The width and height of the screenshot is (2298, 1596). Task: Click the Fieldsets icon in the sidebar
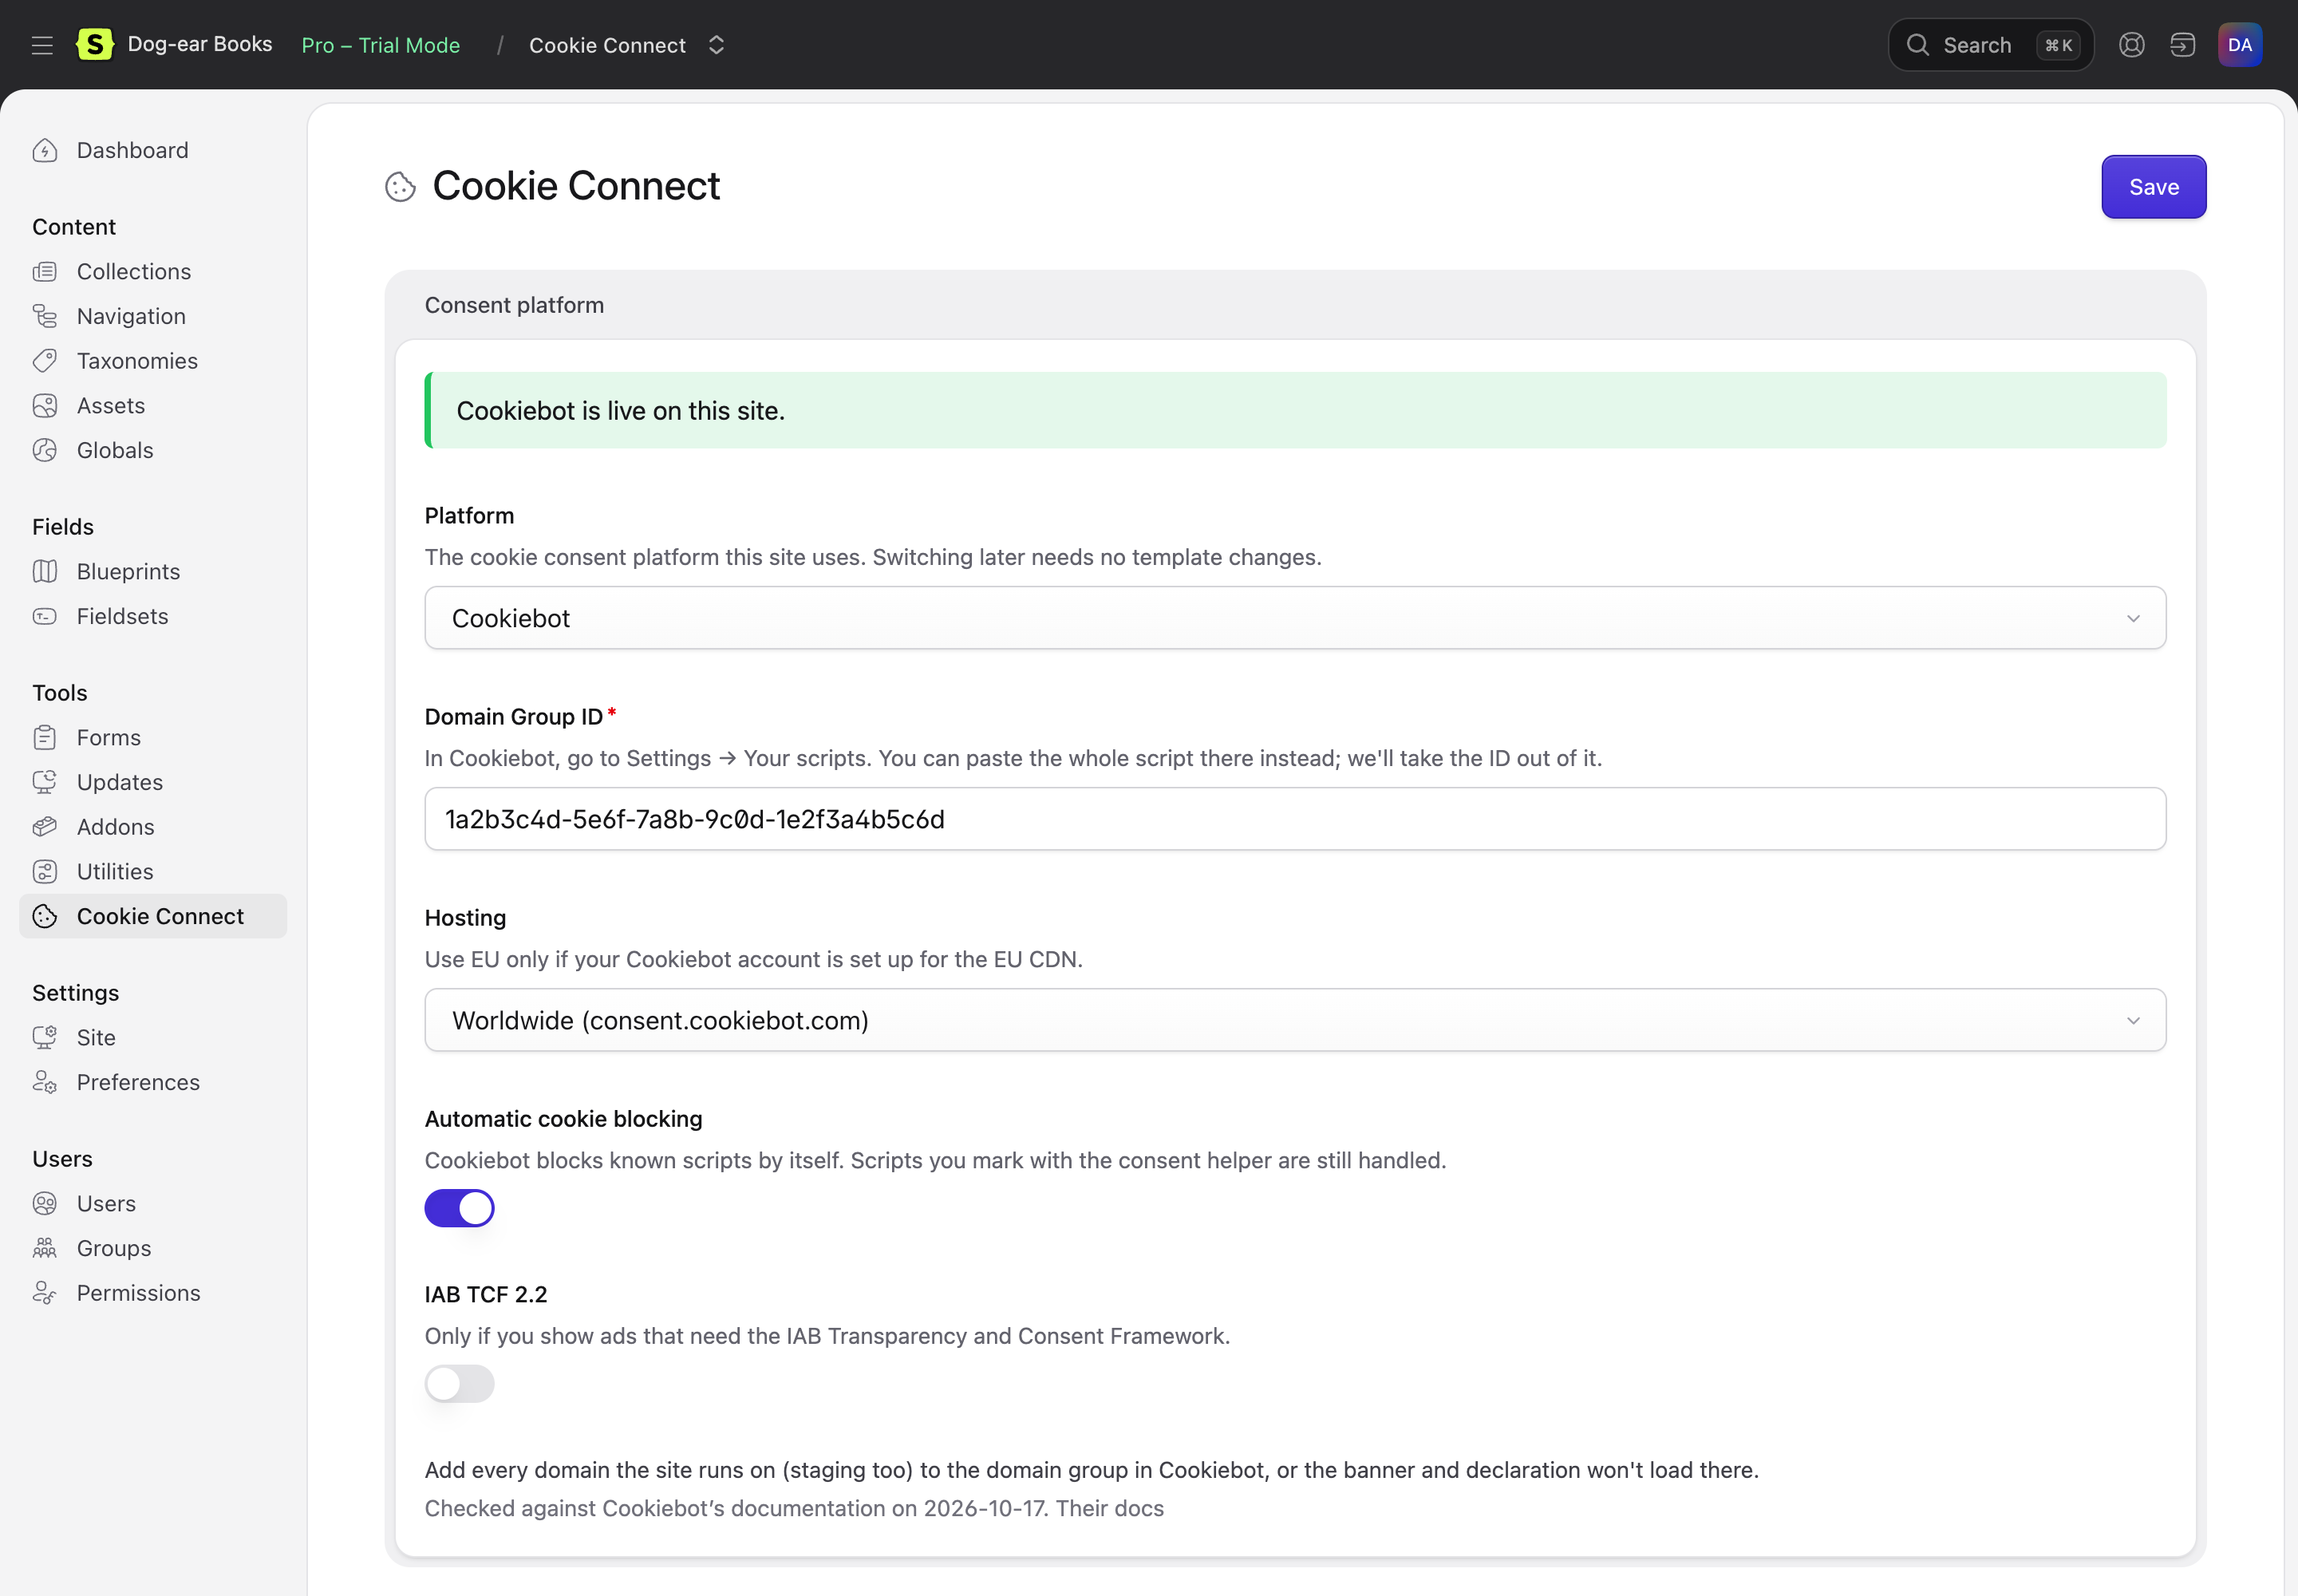click(45, 616)
